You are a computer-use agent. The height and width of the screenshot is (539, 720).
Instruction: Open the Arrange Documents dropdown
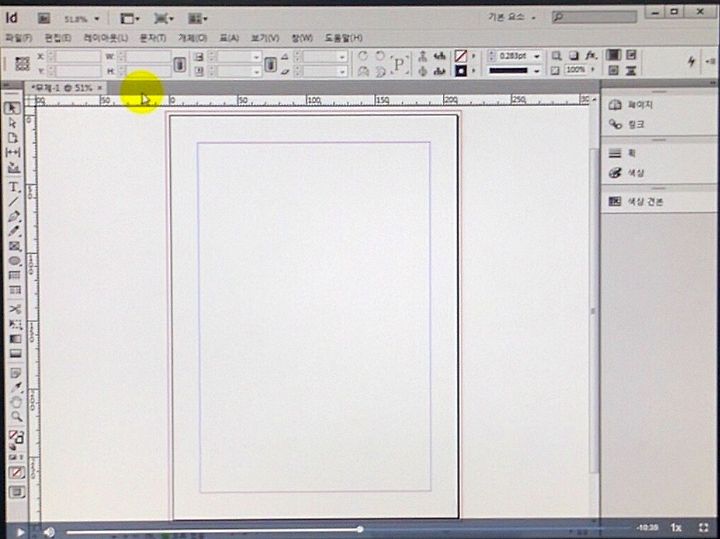point(197,18)
